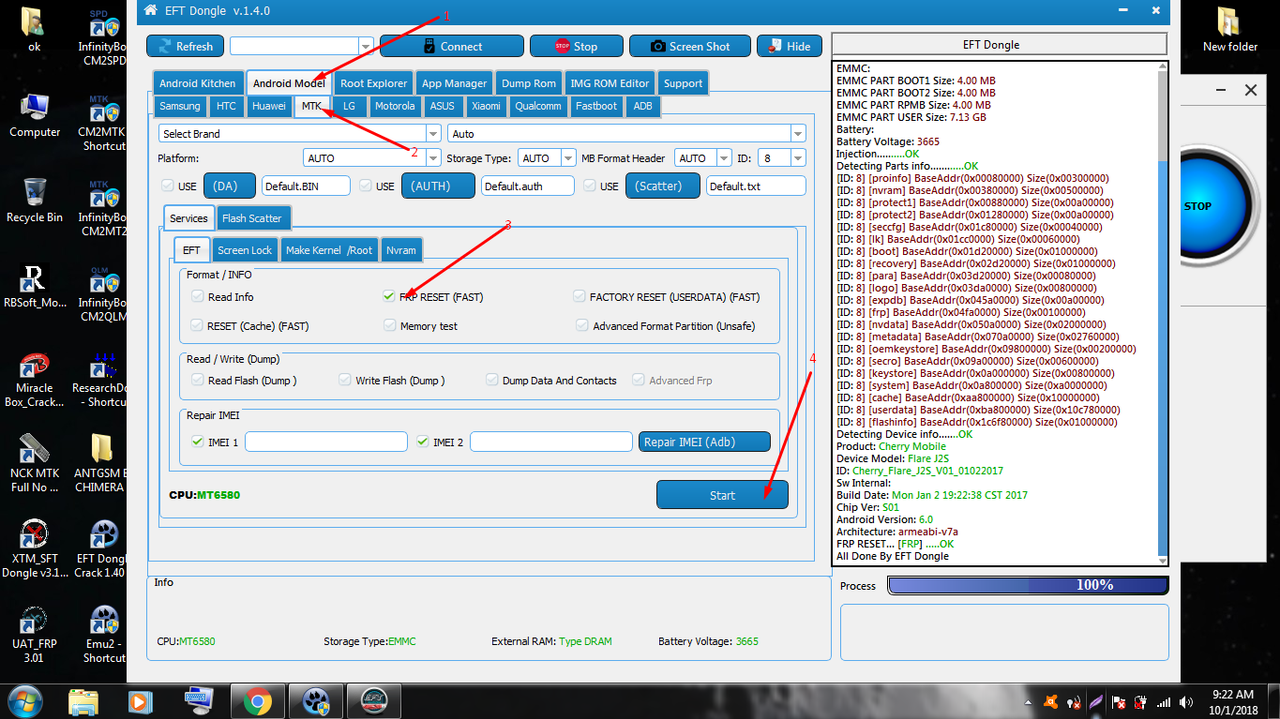Open the Windows Start menu

tap(24, 700)
